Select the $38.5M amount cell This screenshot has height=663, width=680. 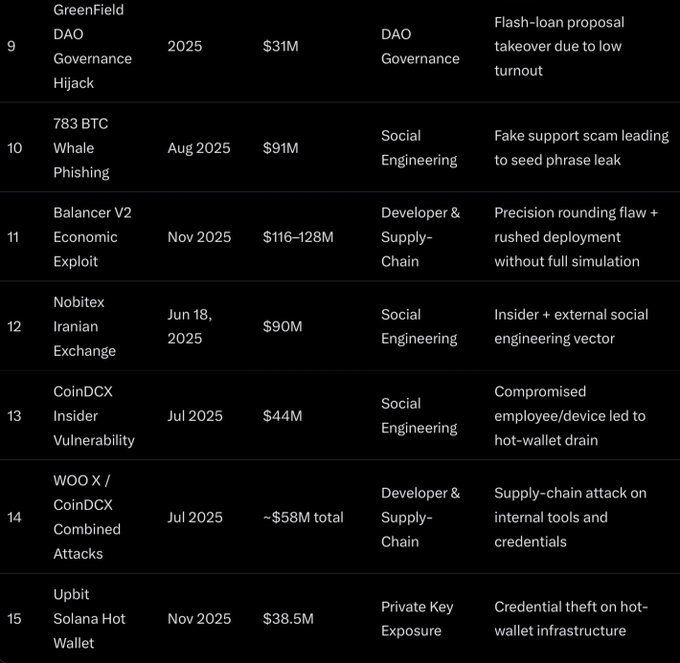pyautogui.click(x=288, y=619)
